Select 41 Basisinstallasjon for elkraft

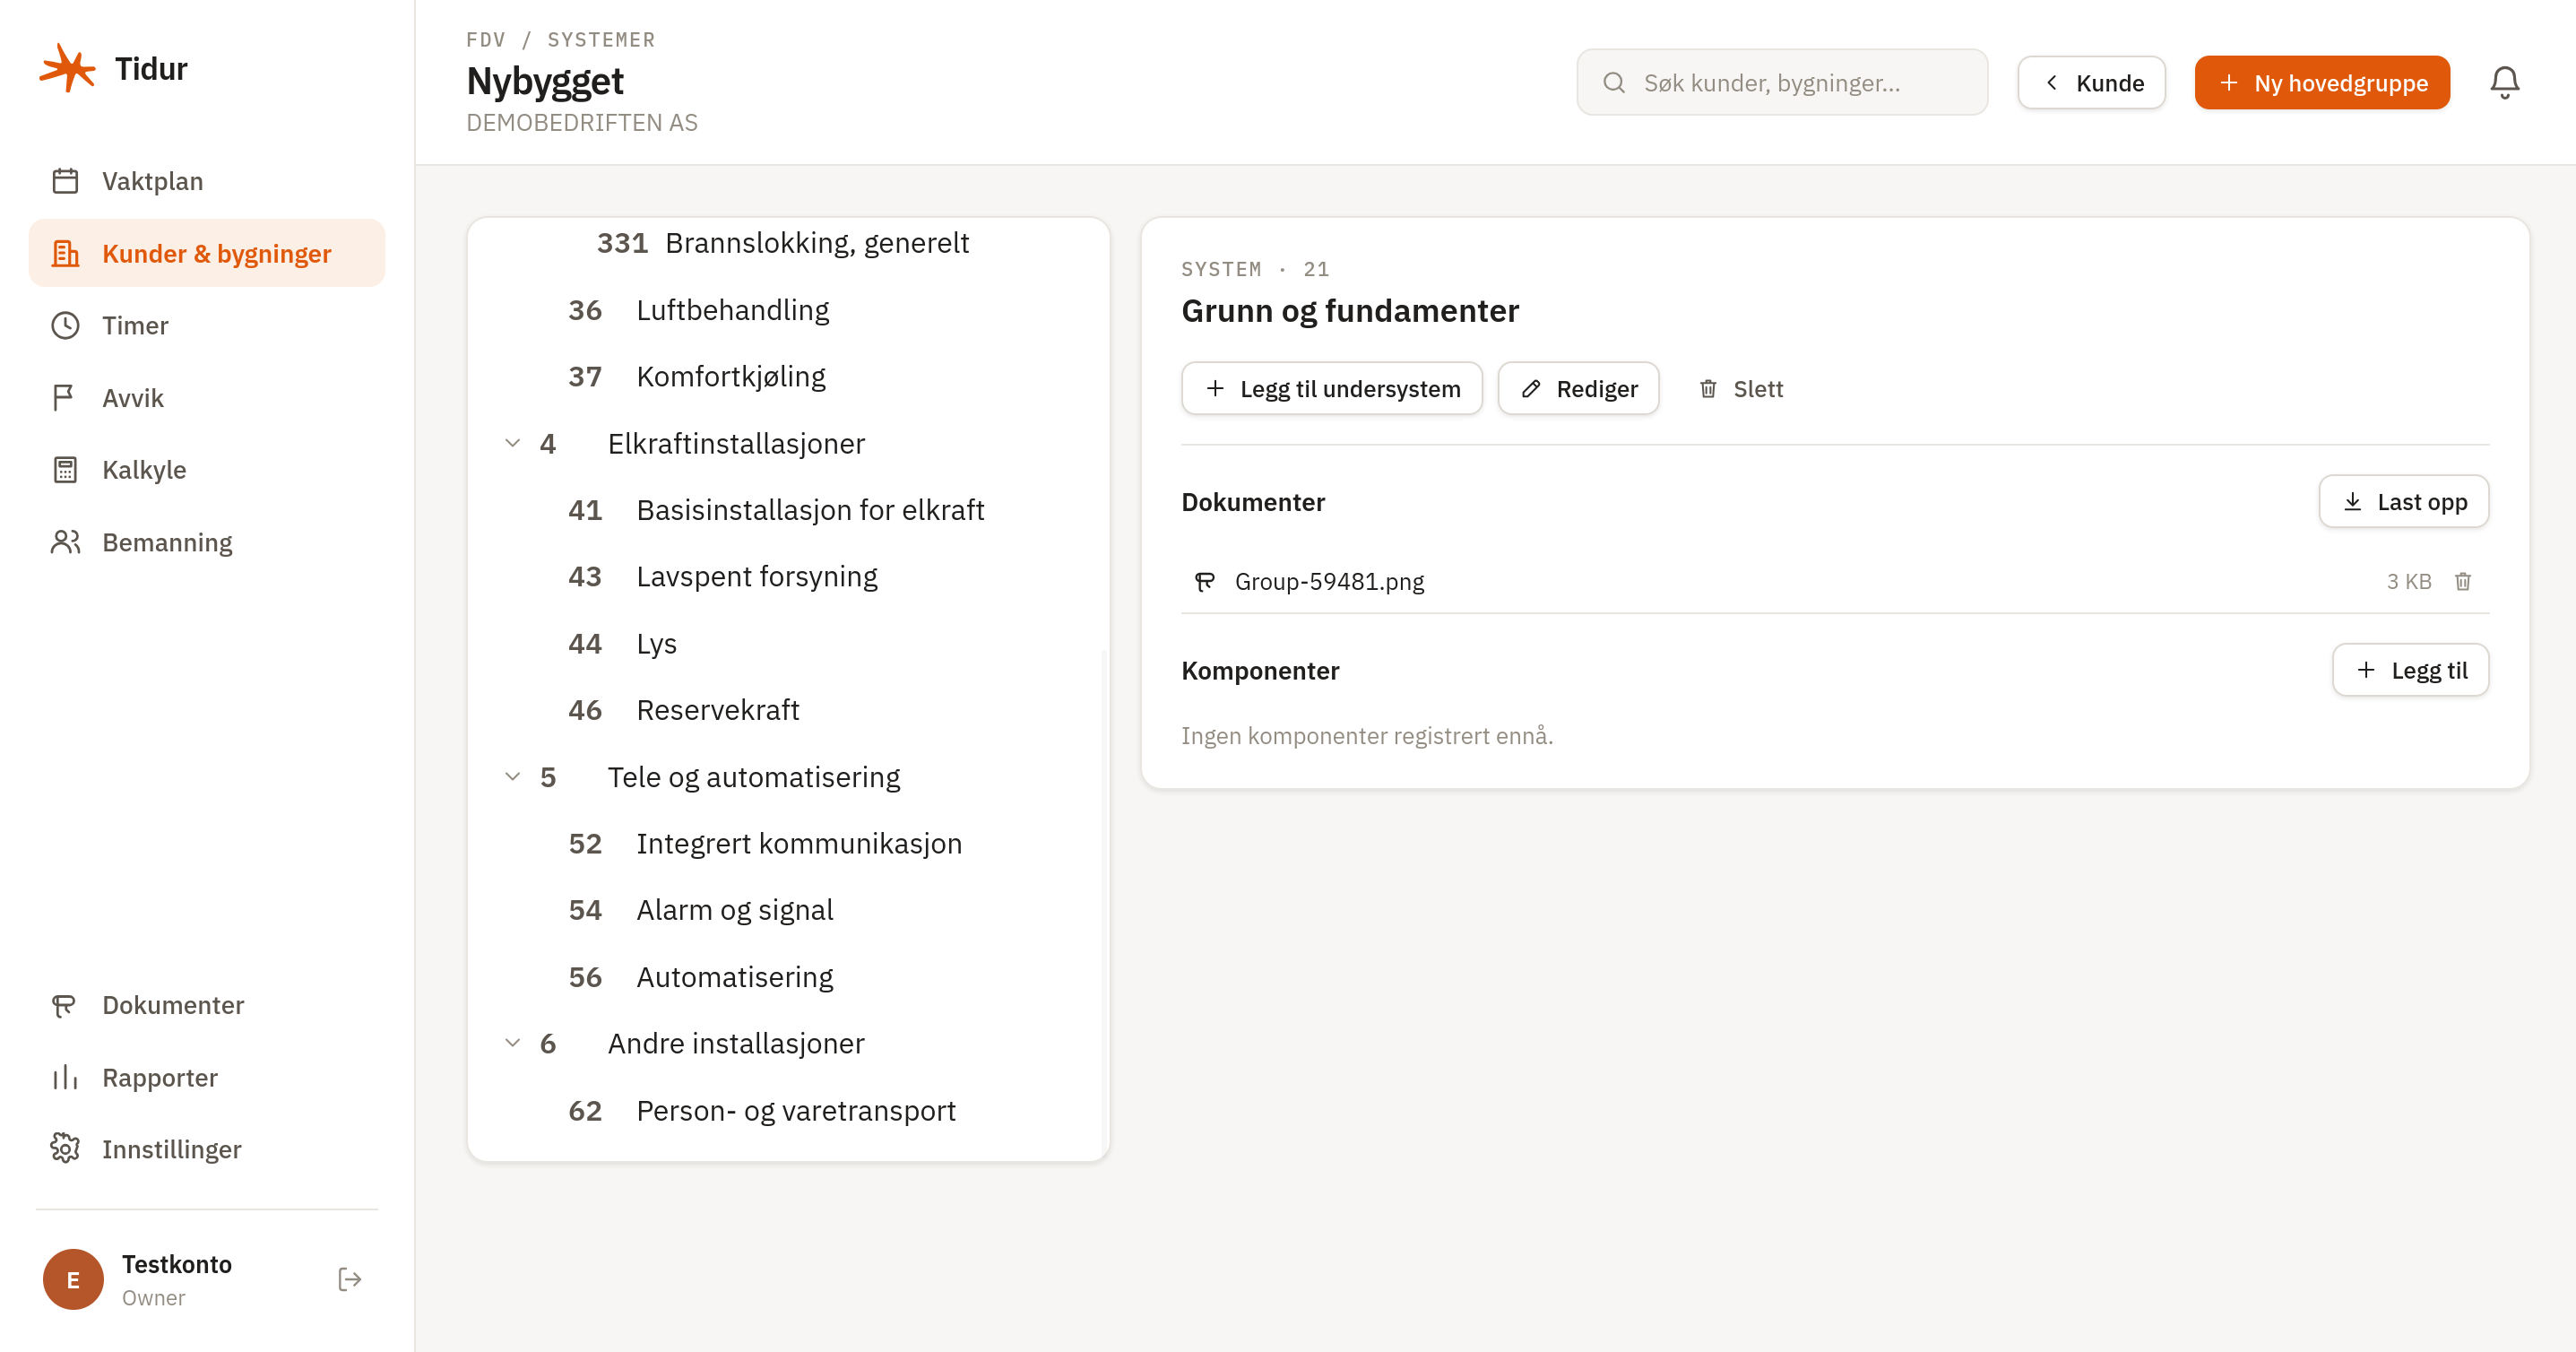[x=788, y=510]
